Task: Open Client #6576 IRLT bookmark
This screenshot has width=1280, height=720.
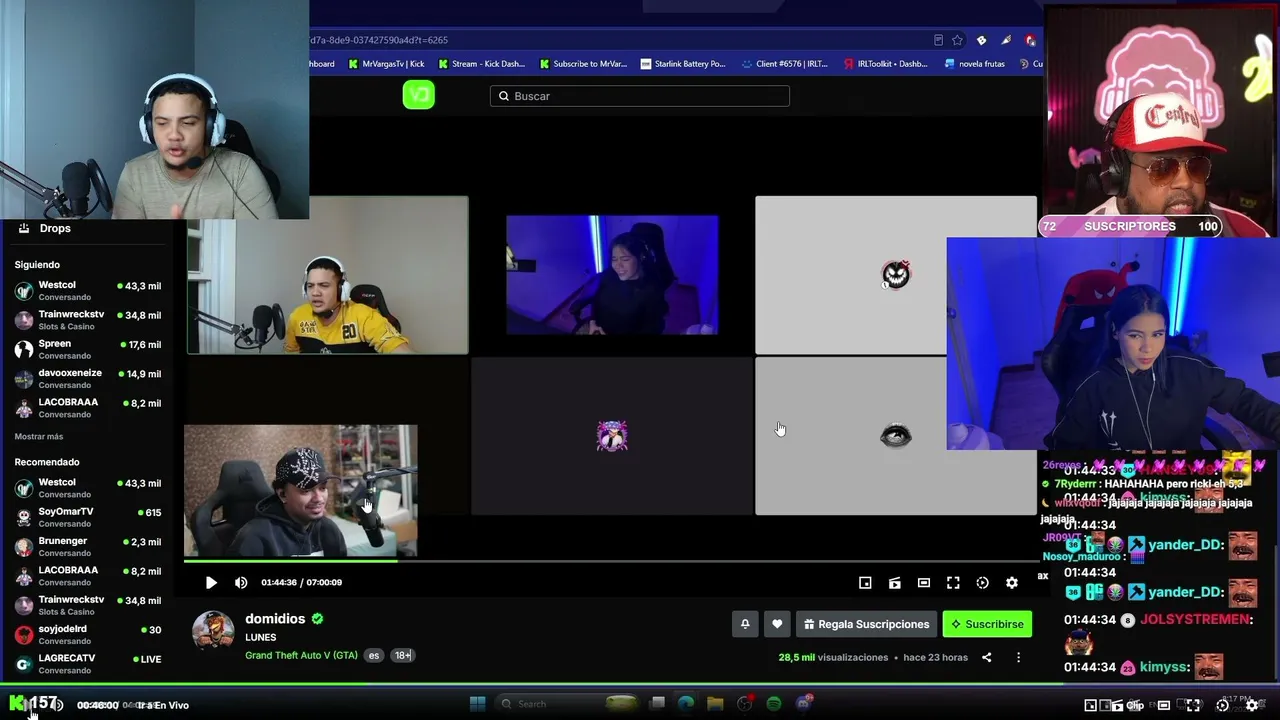Action: point(785,64)
